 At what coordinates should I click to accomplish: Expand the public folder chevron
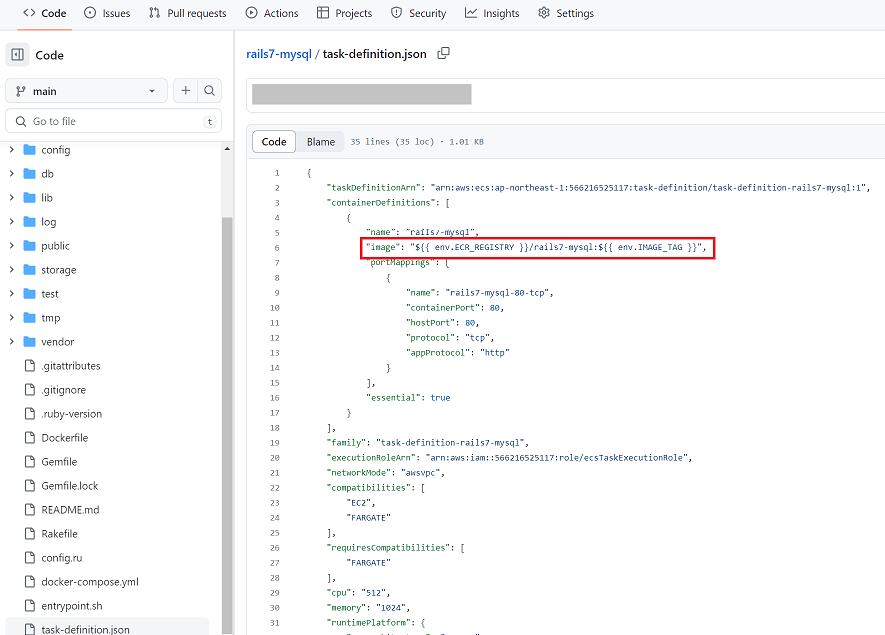11,246
